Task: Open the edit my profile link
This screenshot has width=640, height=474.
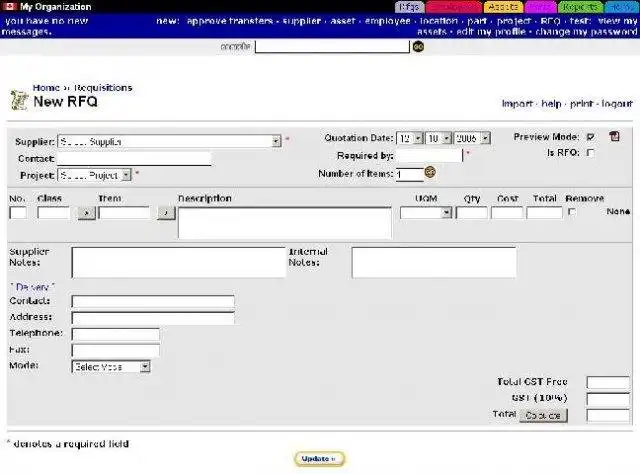Action: coord(491,31)
